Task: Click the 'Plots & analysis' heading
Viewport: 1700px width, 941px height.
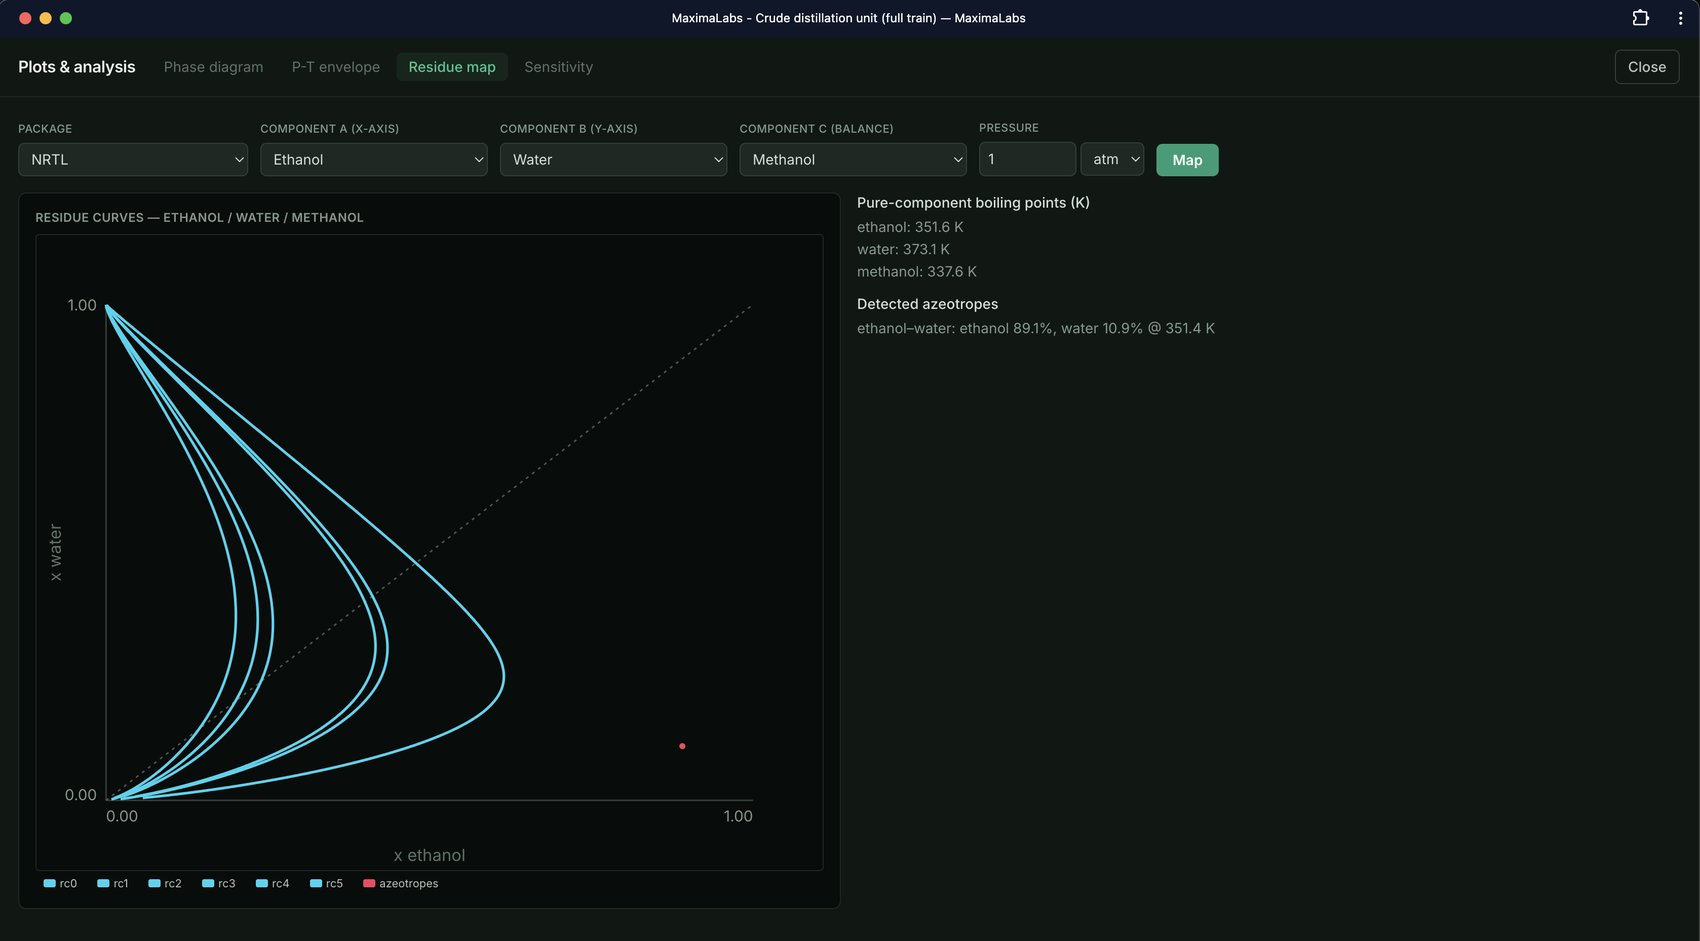Action: pyautogui.click(x=76, y=67)
